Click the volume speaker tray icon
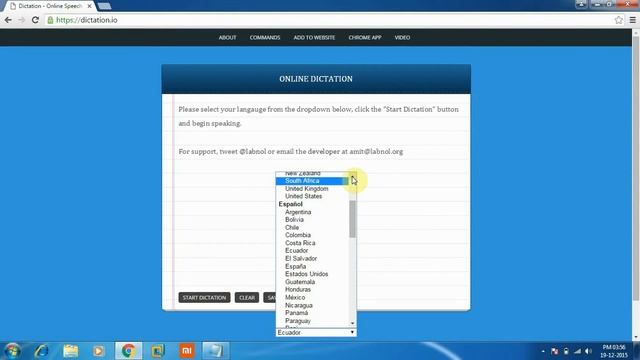 pyautogui.click(x=588, y=351)
